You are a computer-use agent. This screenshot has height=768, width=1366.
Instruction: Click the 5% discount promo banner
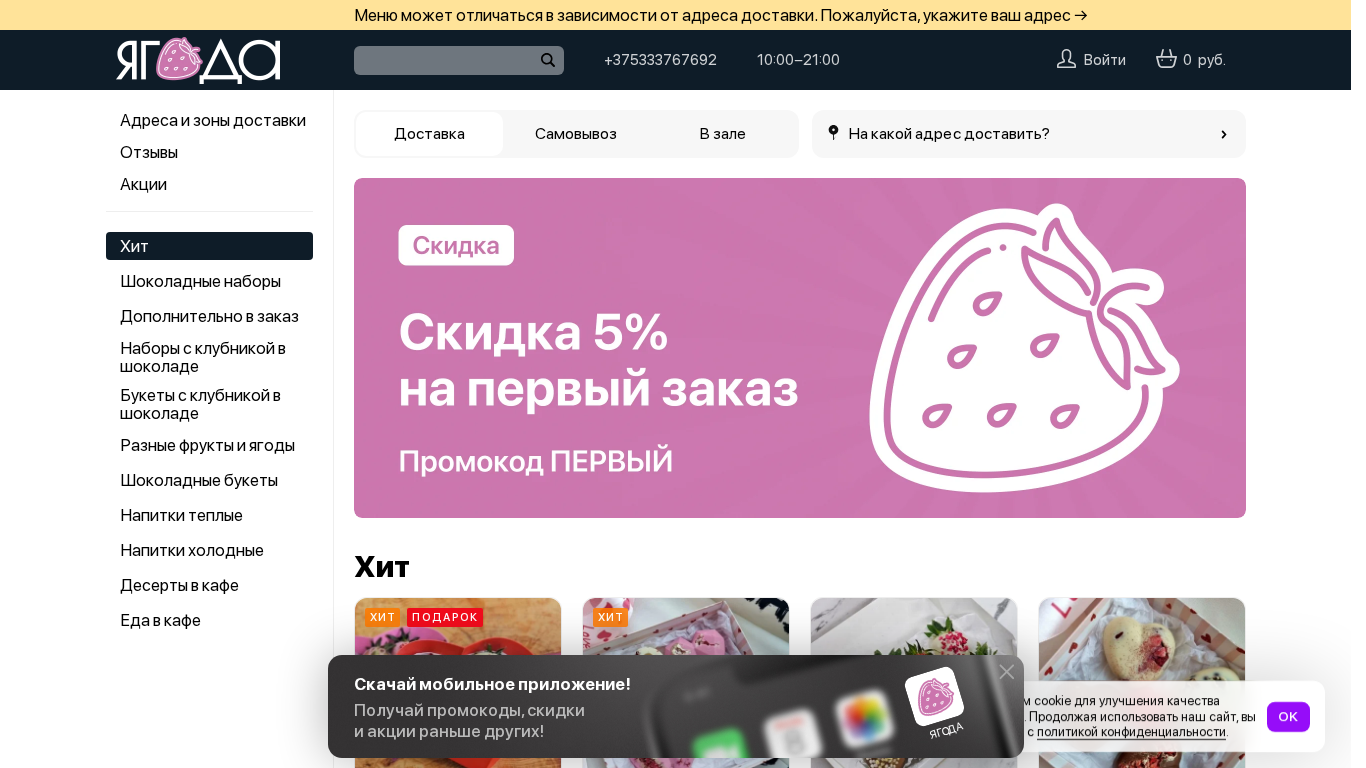tap(800, 348)
